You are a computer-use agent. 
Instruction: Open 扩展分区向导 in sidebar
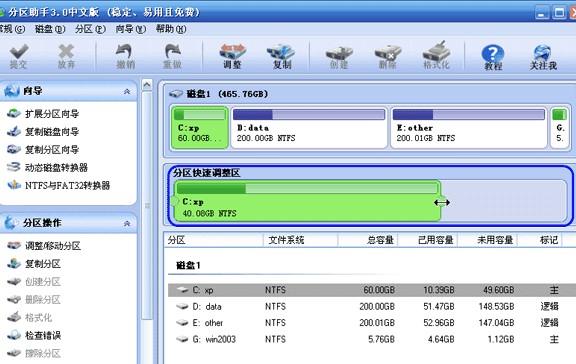coord(43,114)
